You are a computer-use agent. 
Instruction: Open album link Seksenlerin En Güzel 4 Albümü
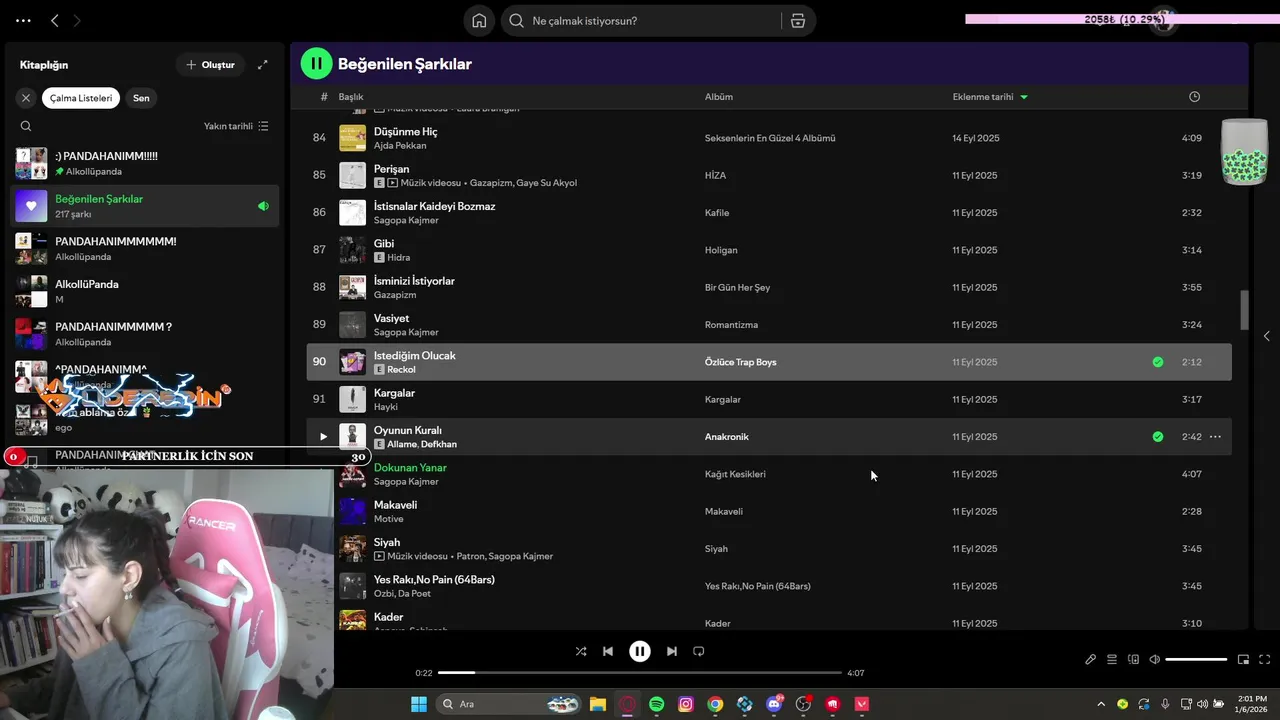tap(770, 139)
